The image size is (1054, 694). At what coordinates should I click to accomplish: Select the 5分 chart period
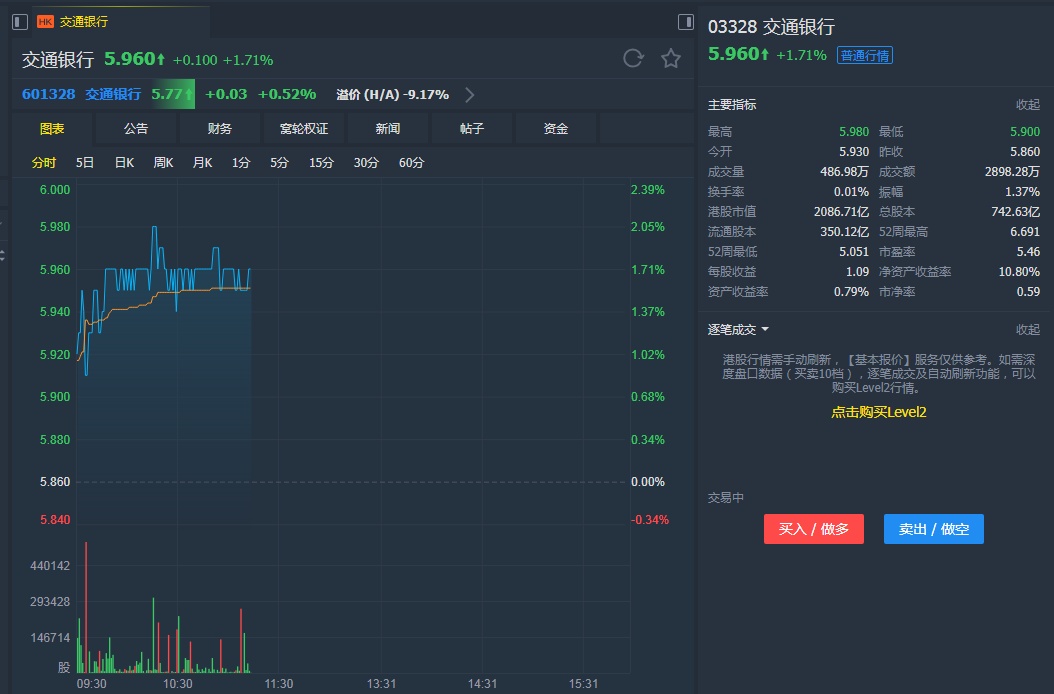click(279, 163)
